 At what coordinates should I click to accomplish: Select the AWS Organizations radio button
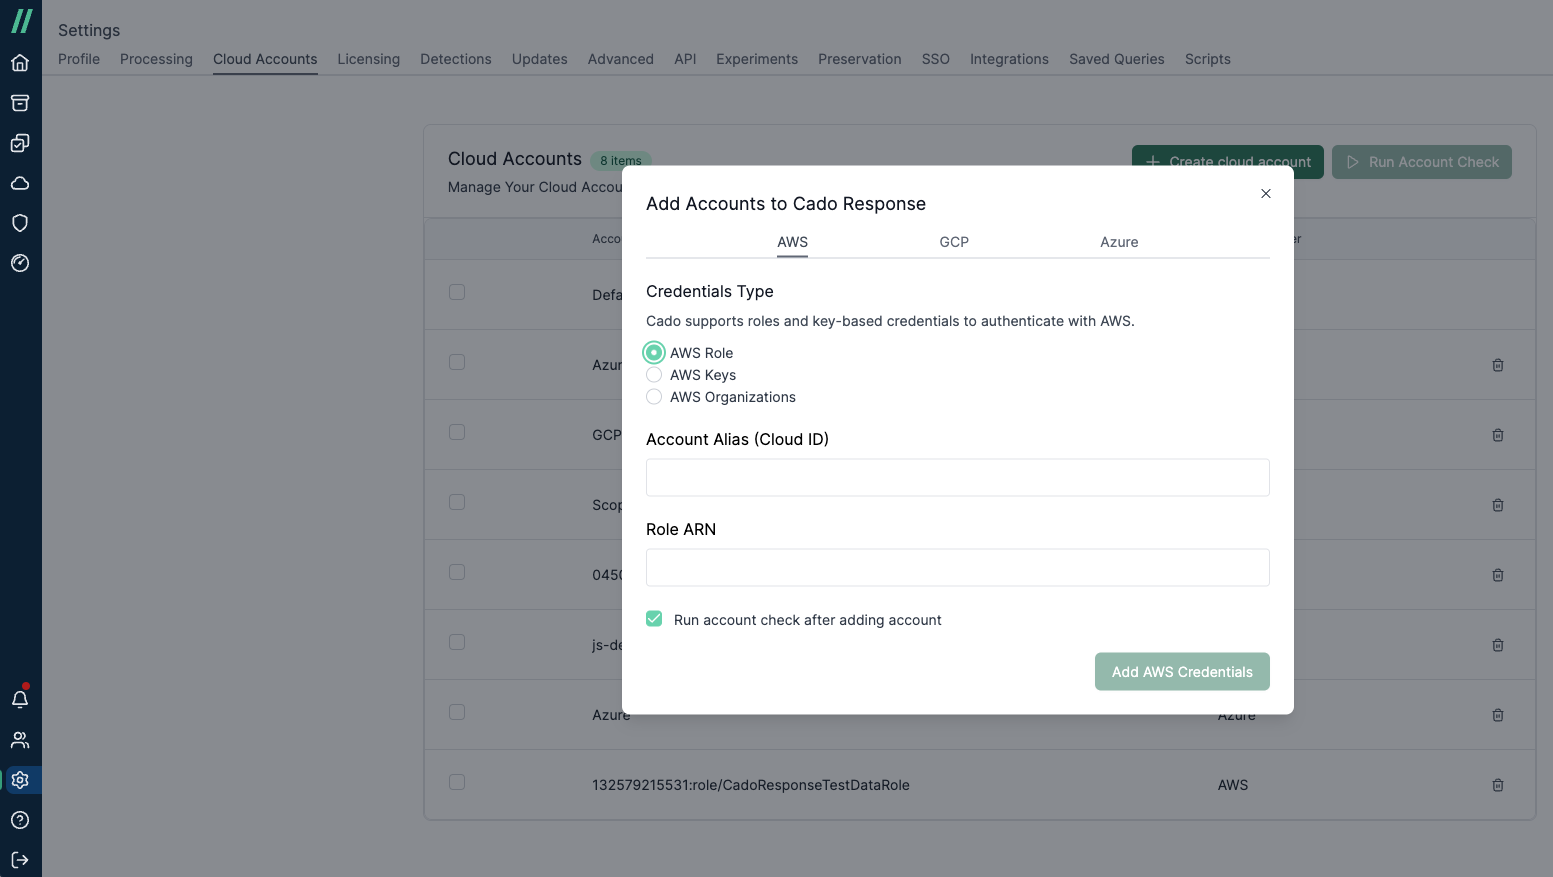pos(654,397)
